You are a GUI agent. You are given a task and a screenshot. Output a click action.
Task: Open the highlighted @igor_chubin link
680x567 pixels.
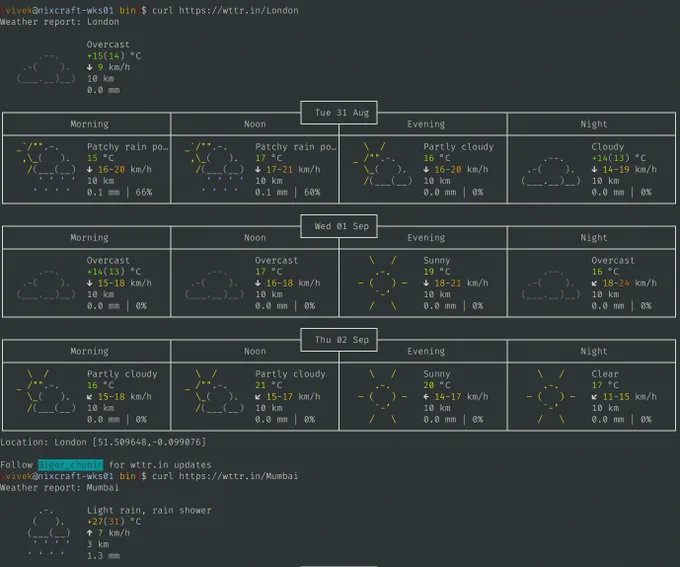70,465
